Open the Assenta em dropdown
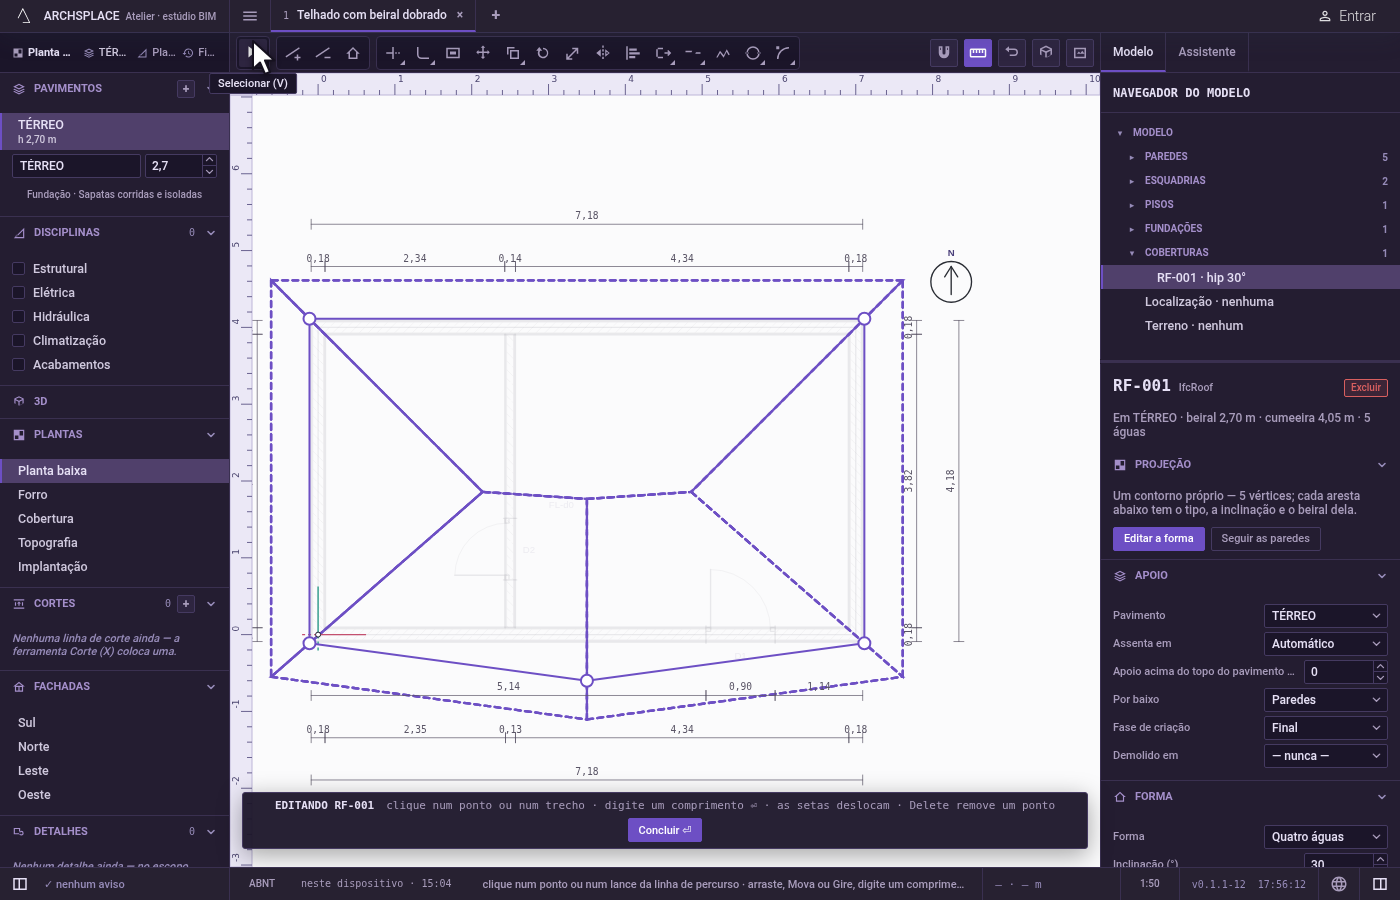Image resolution: width=1400 pixels, height=900 pixels. tap(1326, 644)
